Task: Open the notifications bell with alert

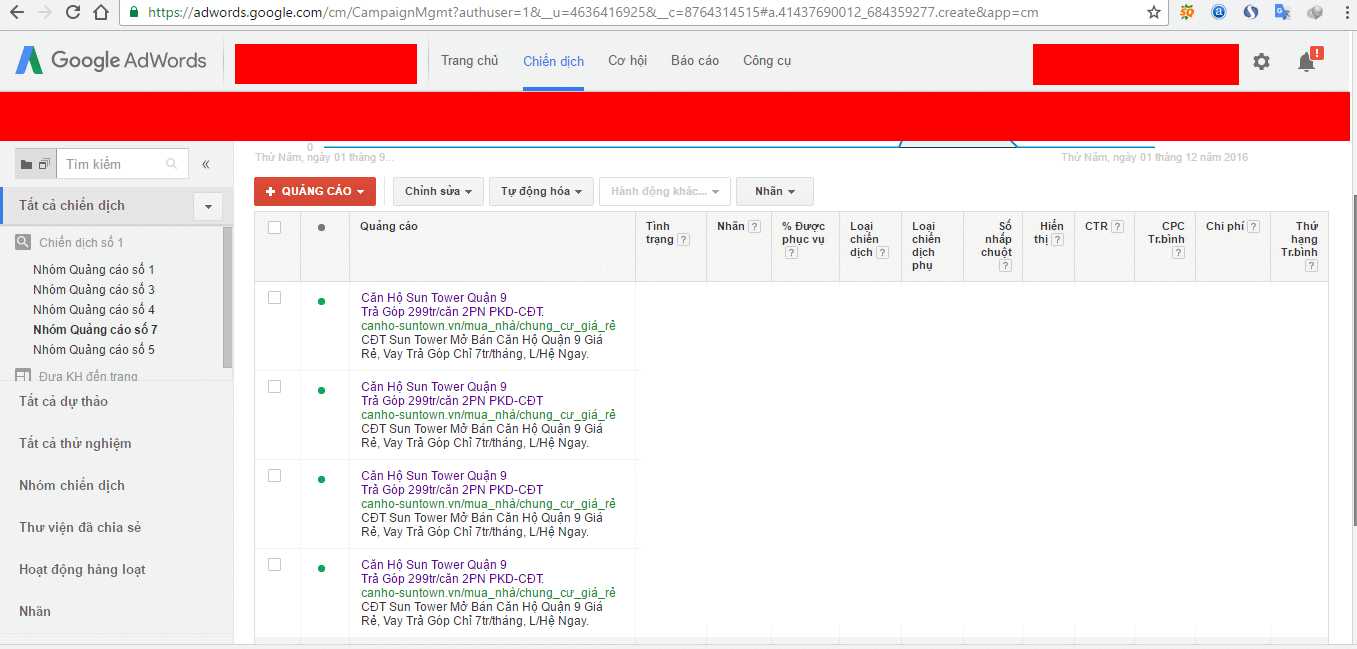Action: (1307, 61)
